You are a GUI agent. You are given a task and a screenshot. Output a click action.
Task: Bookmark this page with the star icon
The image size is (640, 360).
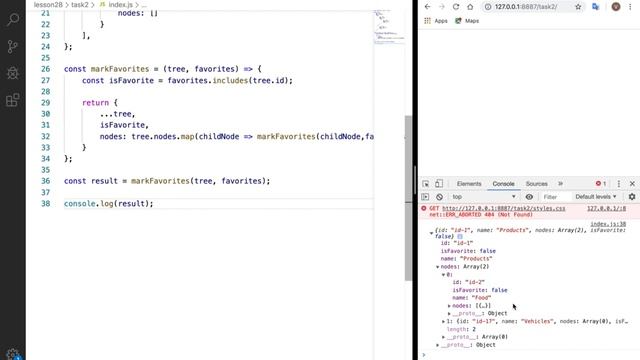point(578,7)
